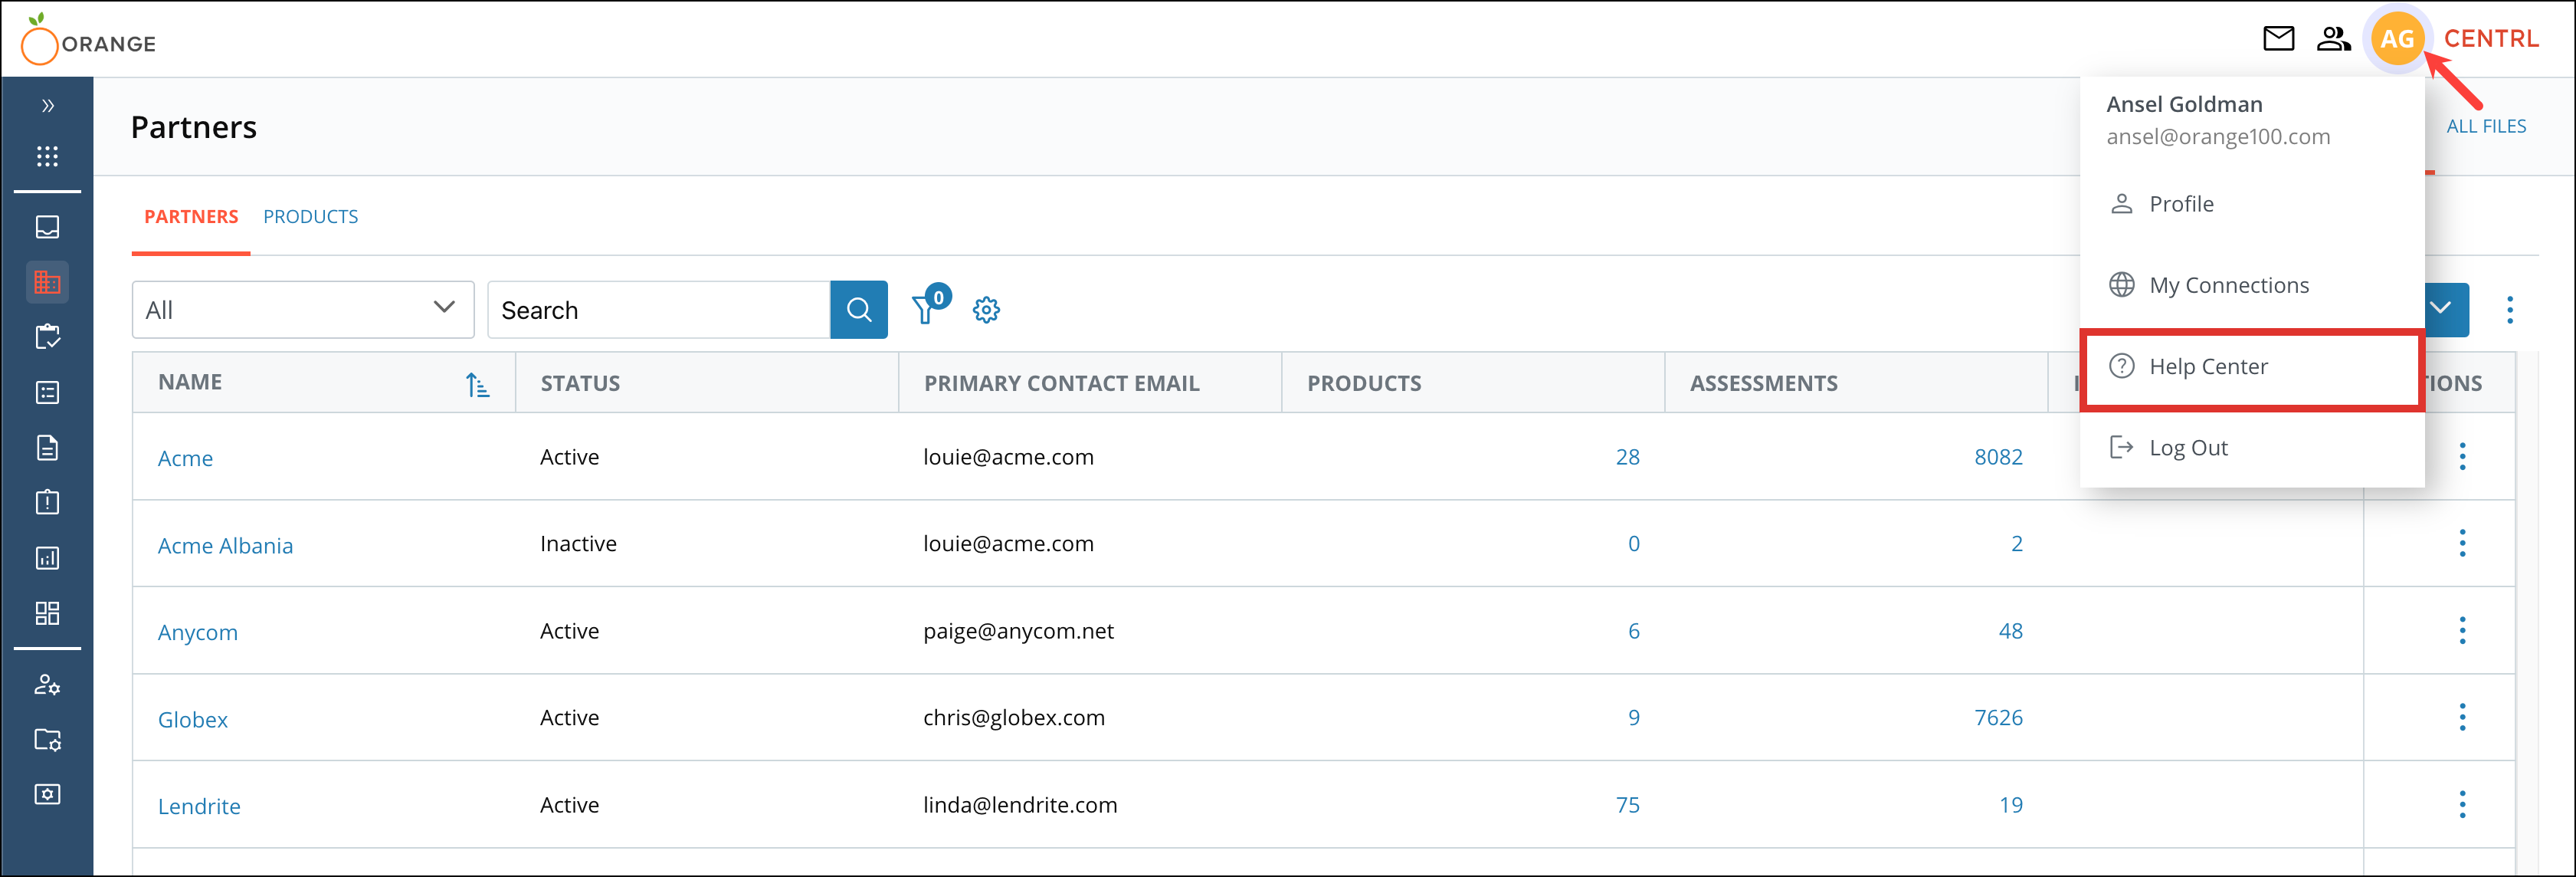2576x877 pixels.
Task: Open the Globex partner link
Action: [193, 720]
